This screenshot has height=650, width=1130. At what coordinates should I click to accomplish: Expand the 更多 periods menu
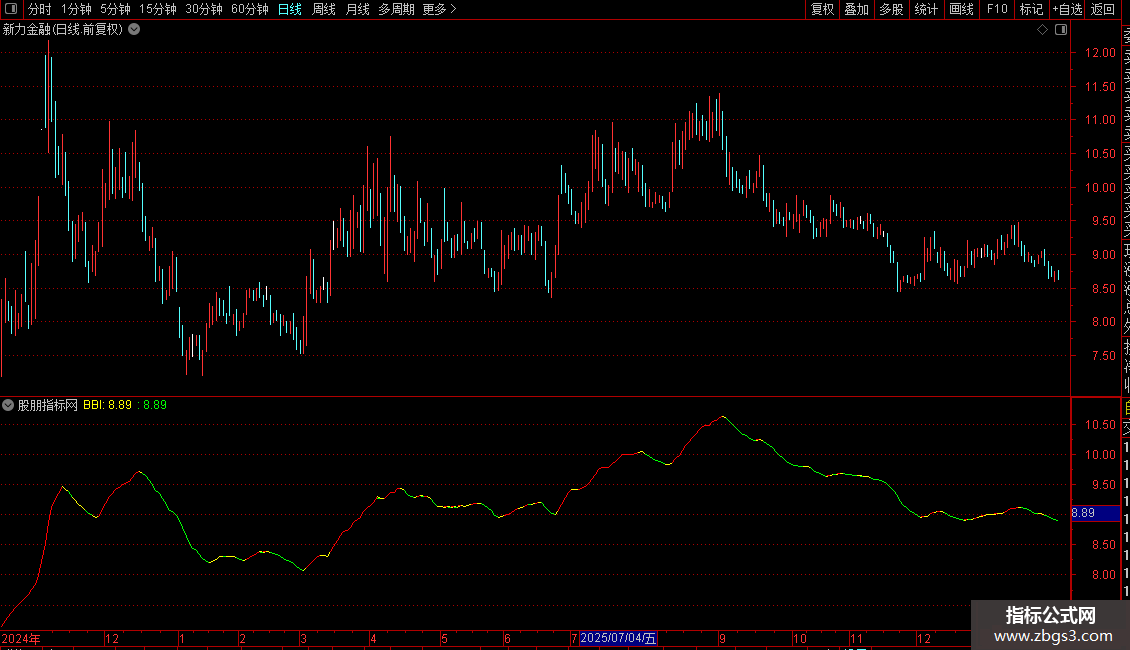(x=440, y=9)
